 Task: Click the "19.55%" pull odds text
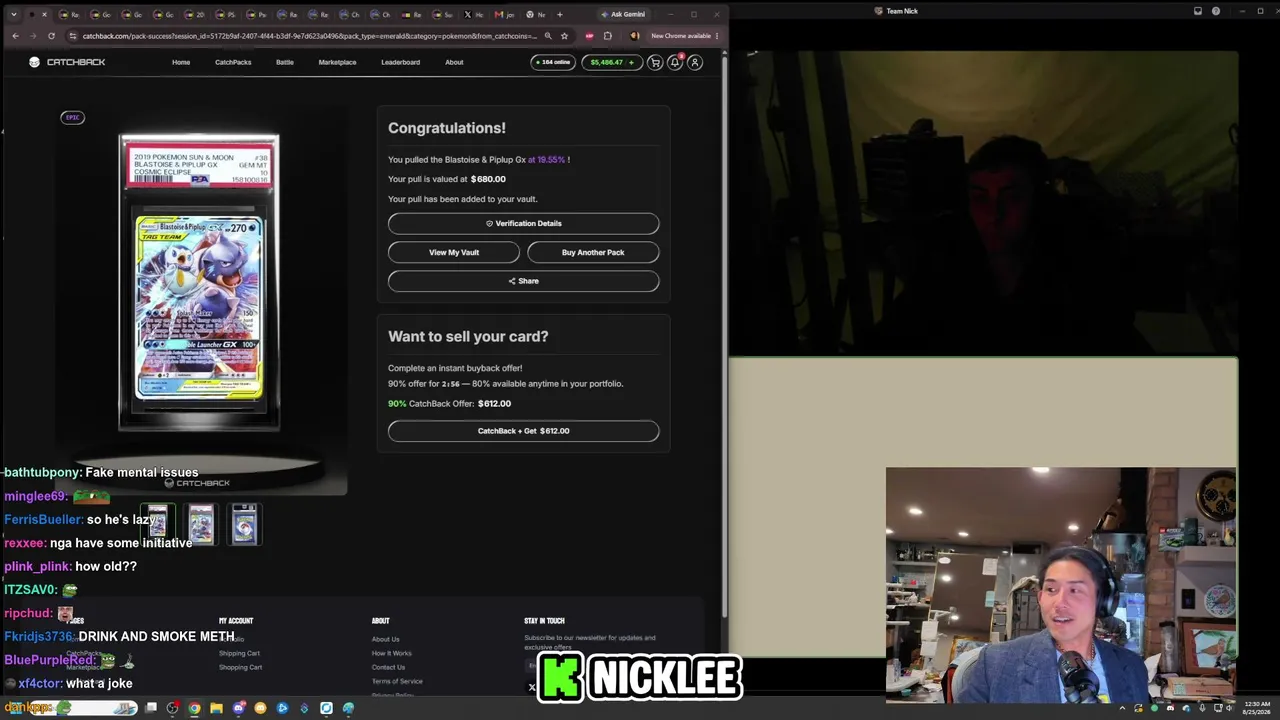coord(551,160)
